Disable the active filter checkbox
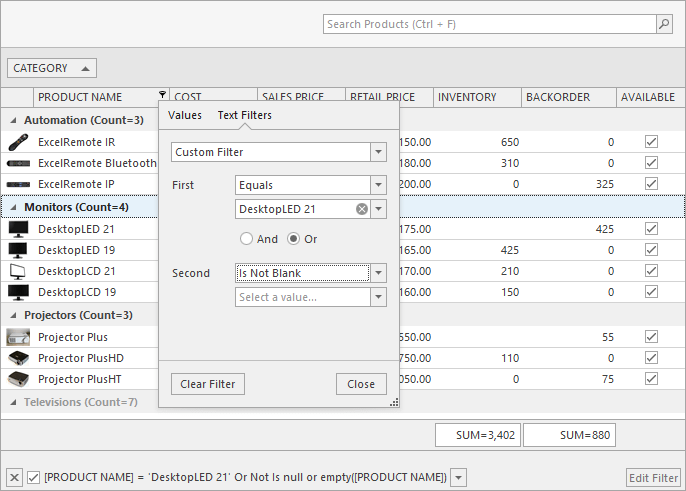Image resolution: width=686 pixels, height=491 pixels. point(33,478)
